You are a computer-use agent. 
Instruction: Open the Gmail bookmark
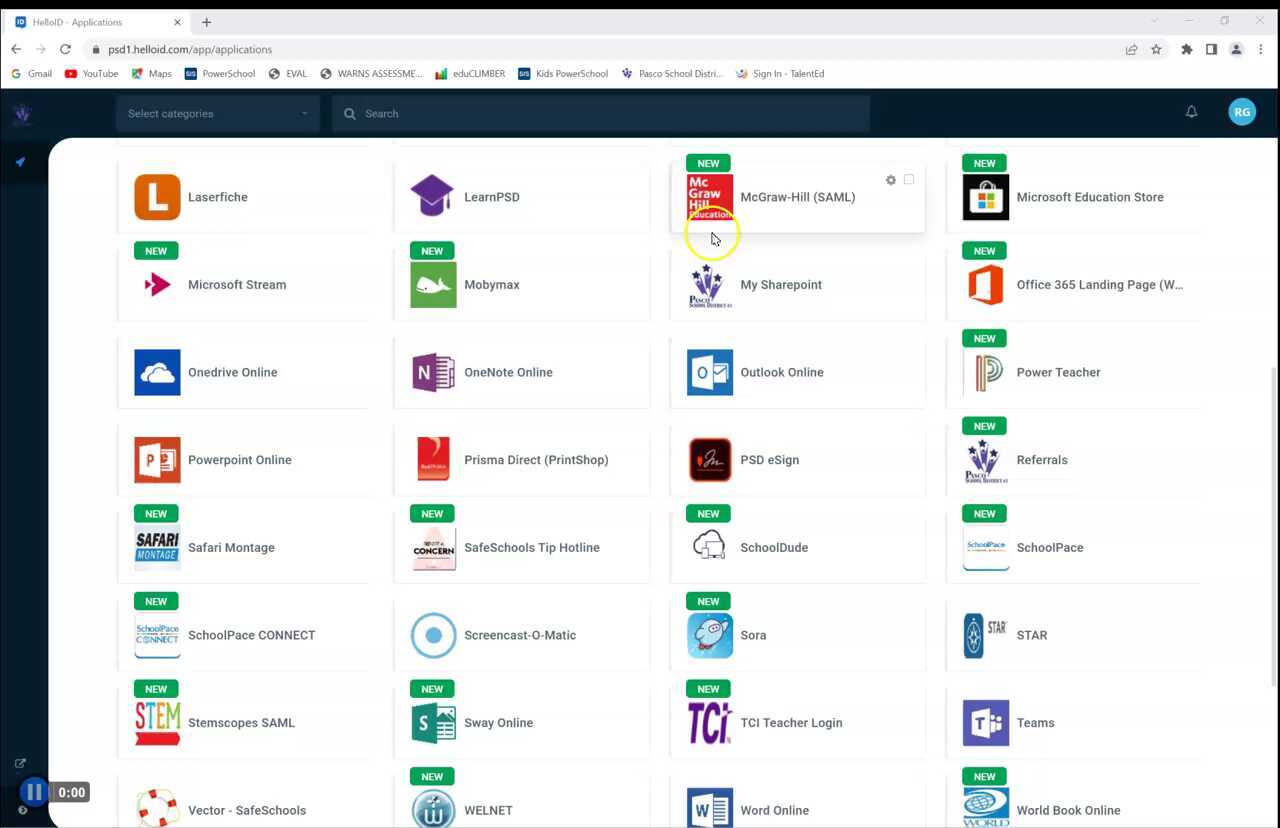click(x=33, y=73)
